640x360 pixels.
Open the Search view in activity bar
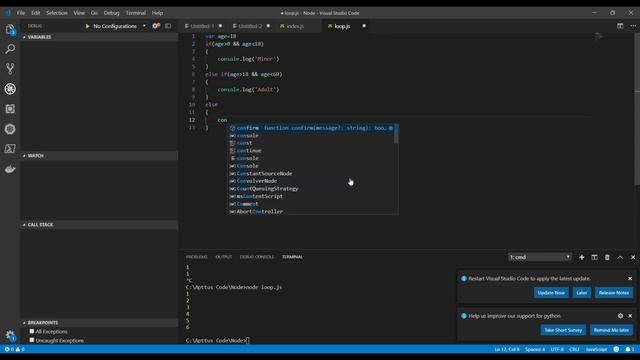click(10, 49)
